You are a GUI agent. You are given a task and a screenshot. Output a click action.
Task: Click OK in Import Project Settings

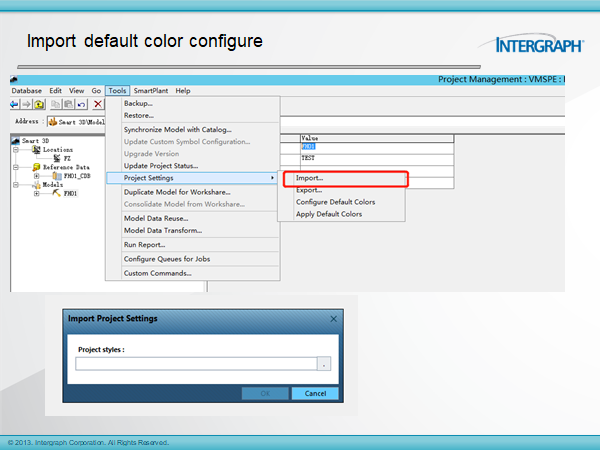coord(265,393)
